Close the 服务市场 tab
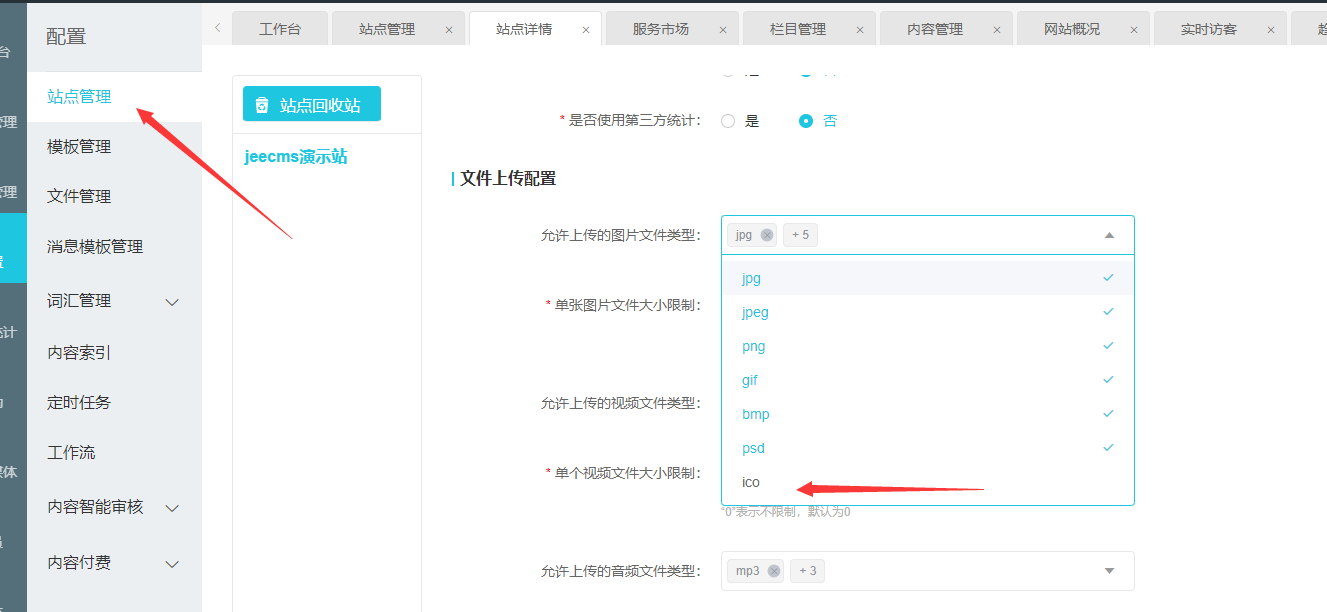 723,30
